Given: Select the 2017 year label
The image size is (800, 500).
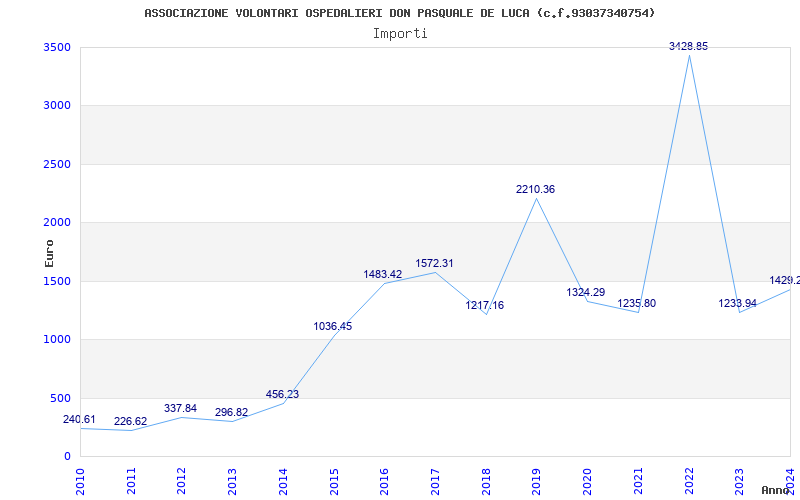Looking at the screenshot, I should click(435, 481).
